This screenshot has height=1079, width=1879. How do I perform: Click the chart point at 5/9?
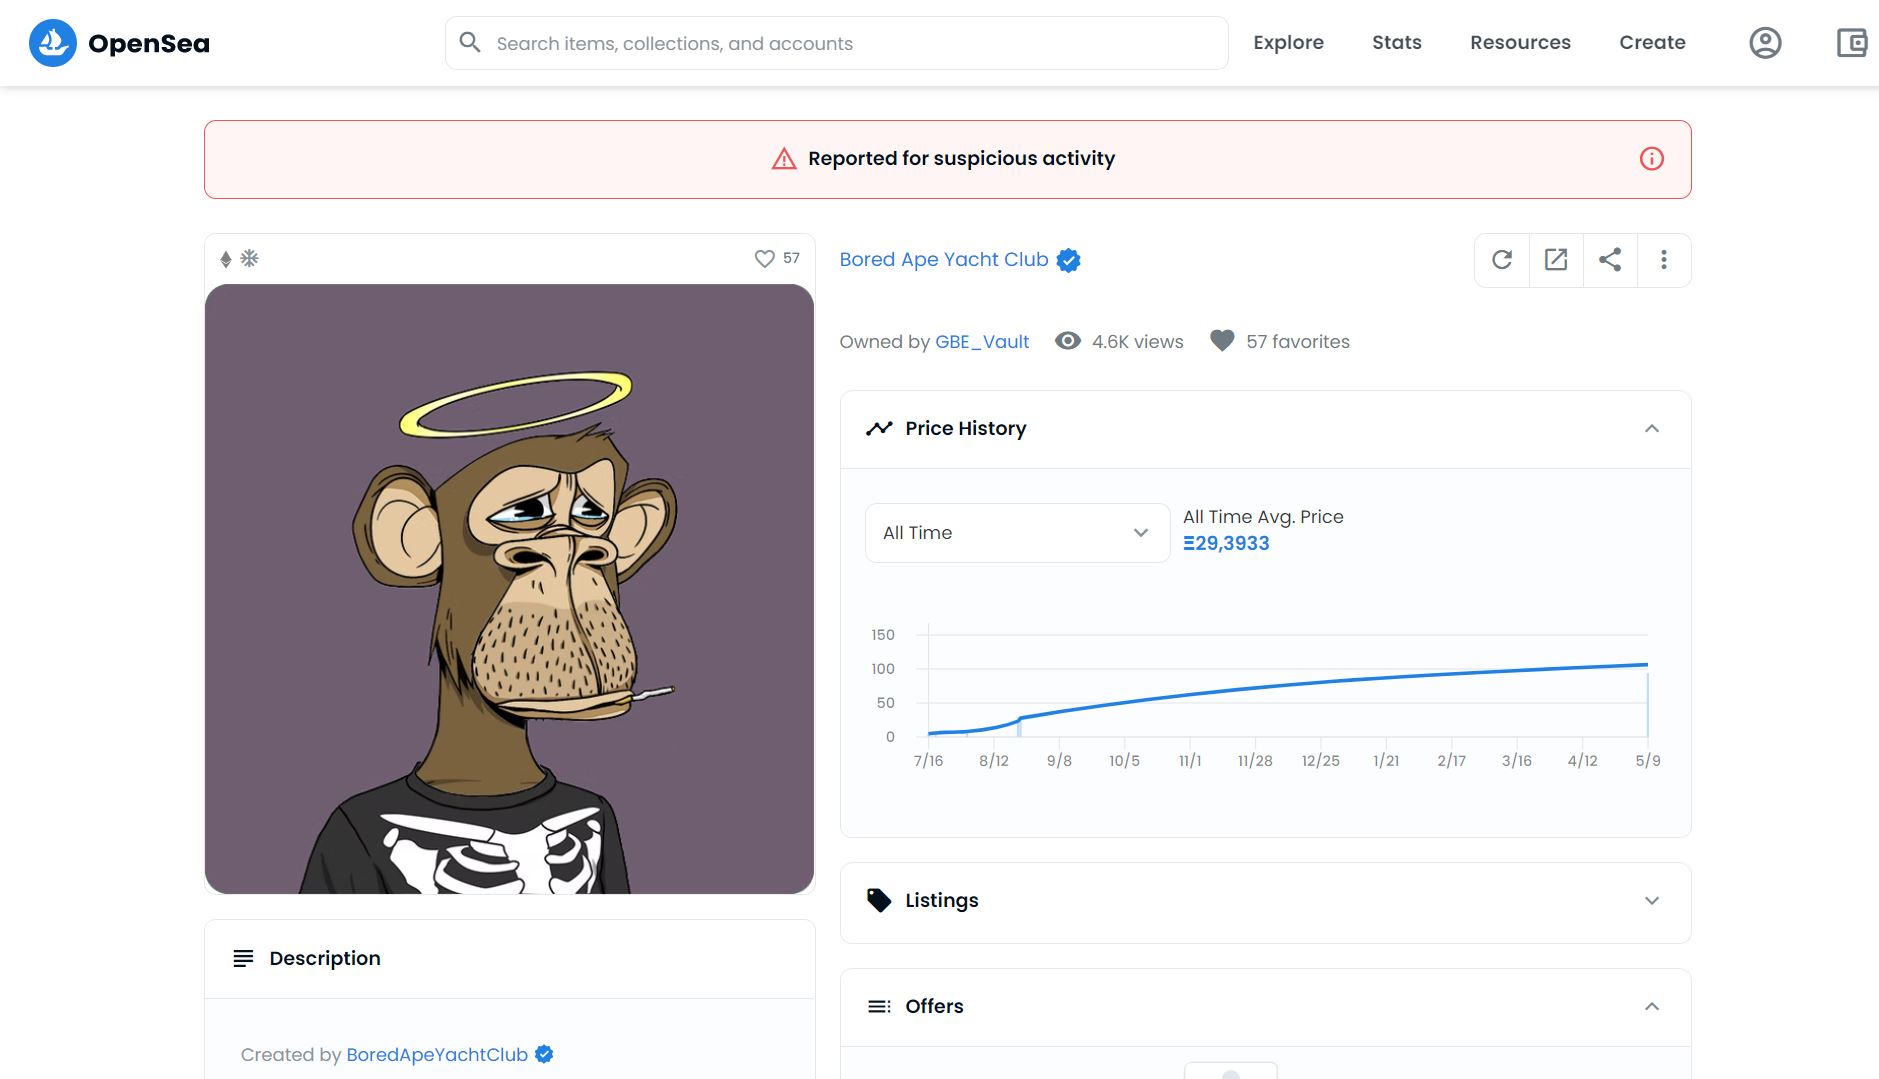[1647, 664]
